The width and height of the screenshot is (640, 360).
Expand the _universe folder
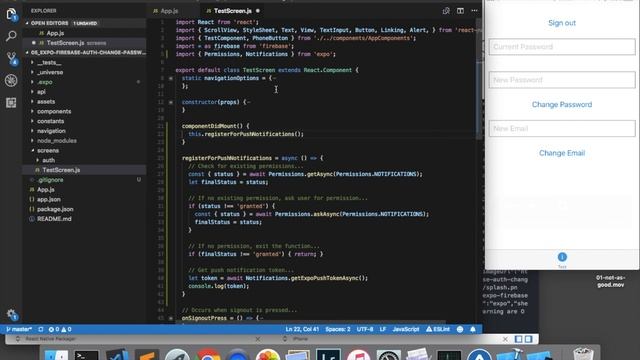[50, 72]
